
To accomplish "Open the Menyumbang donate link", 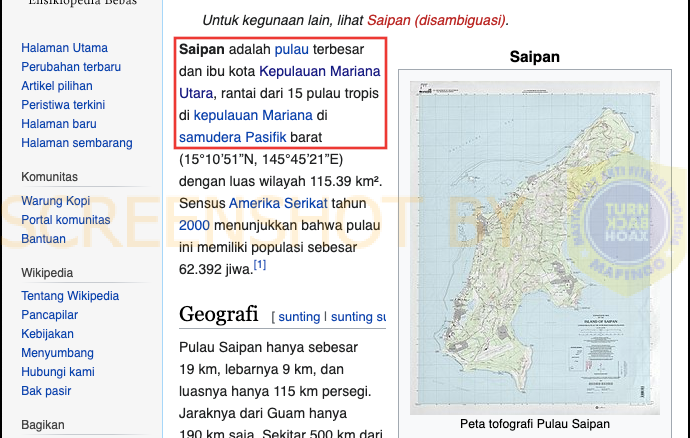I will [57, 352].
